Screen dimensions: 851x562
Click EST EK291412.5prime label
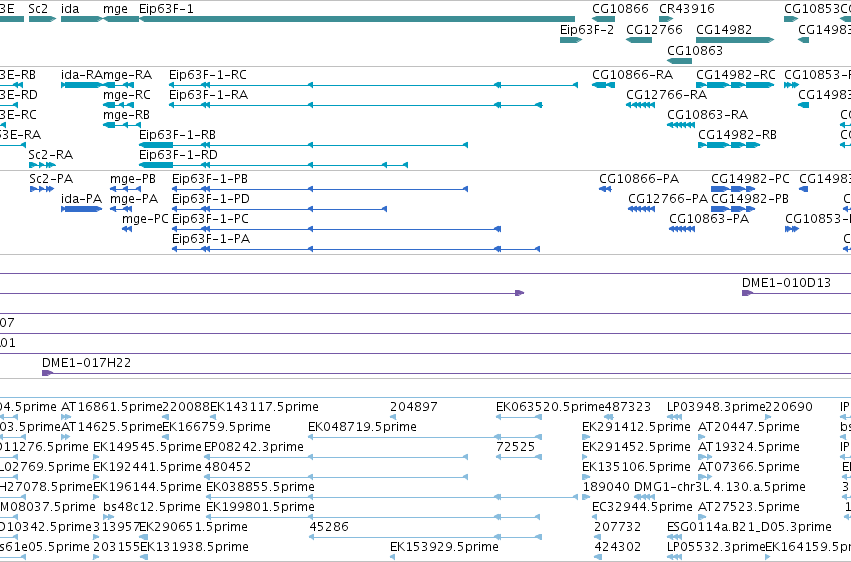(636, 427)
